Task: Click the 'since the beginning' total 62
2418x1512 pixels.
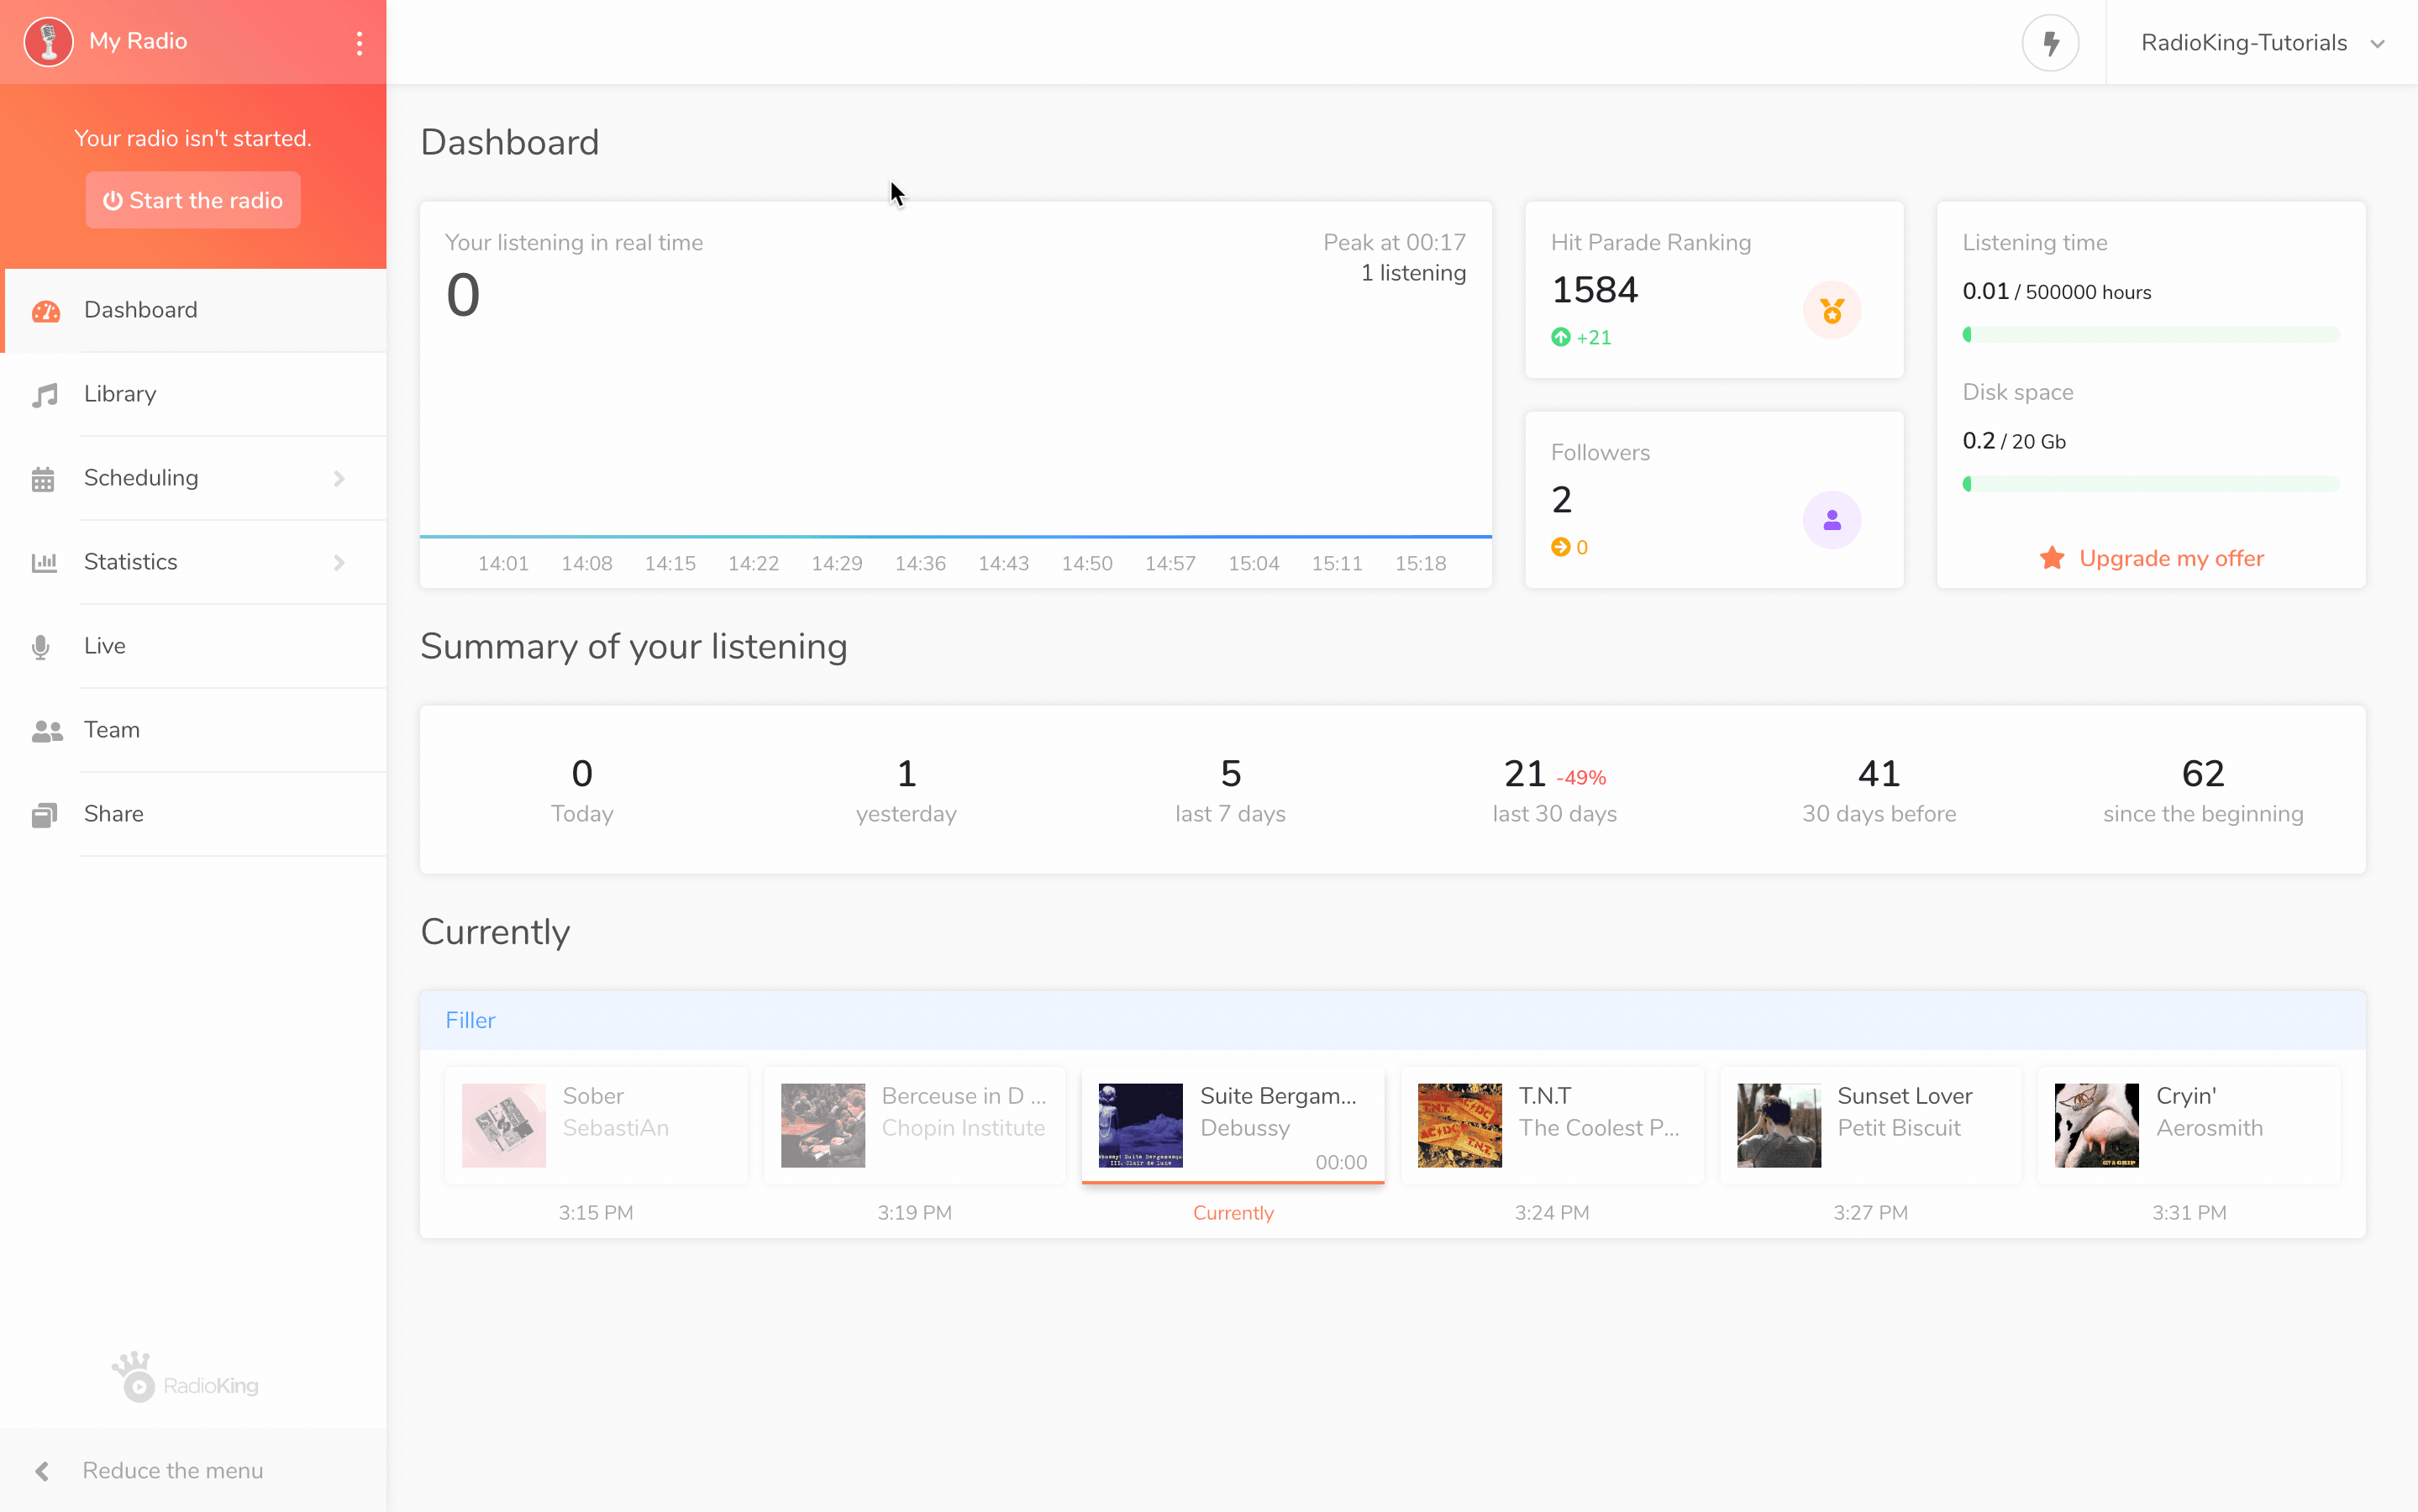Action: pyautogui.click(x=2203, y=774)
